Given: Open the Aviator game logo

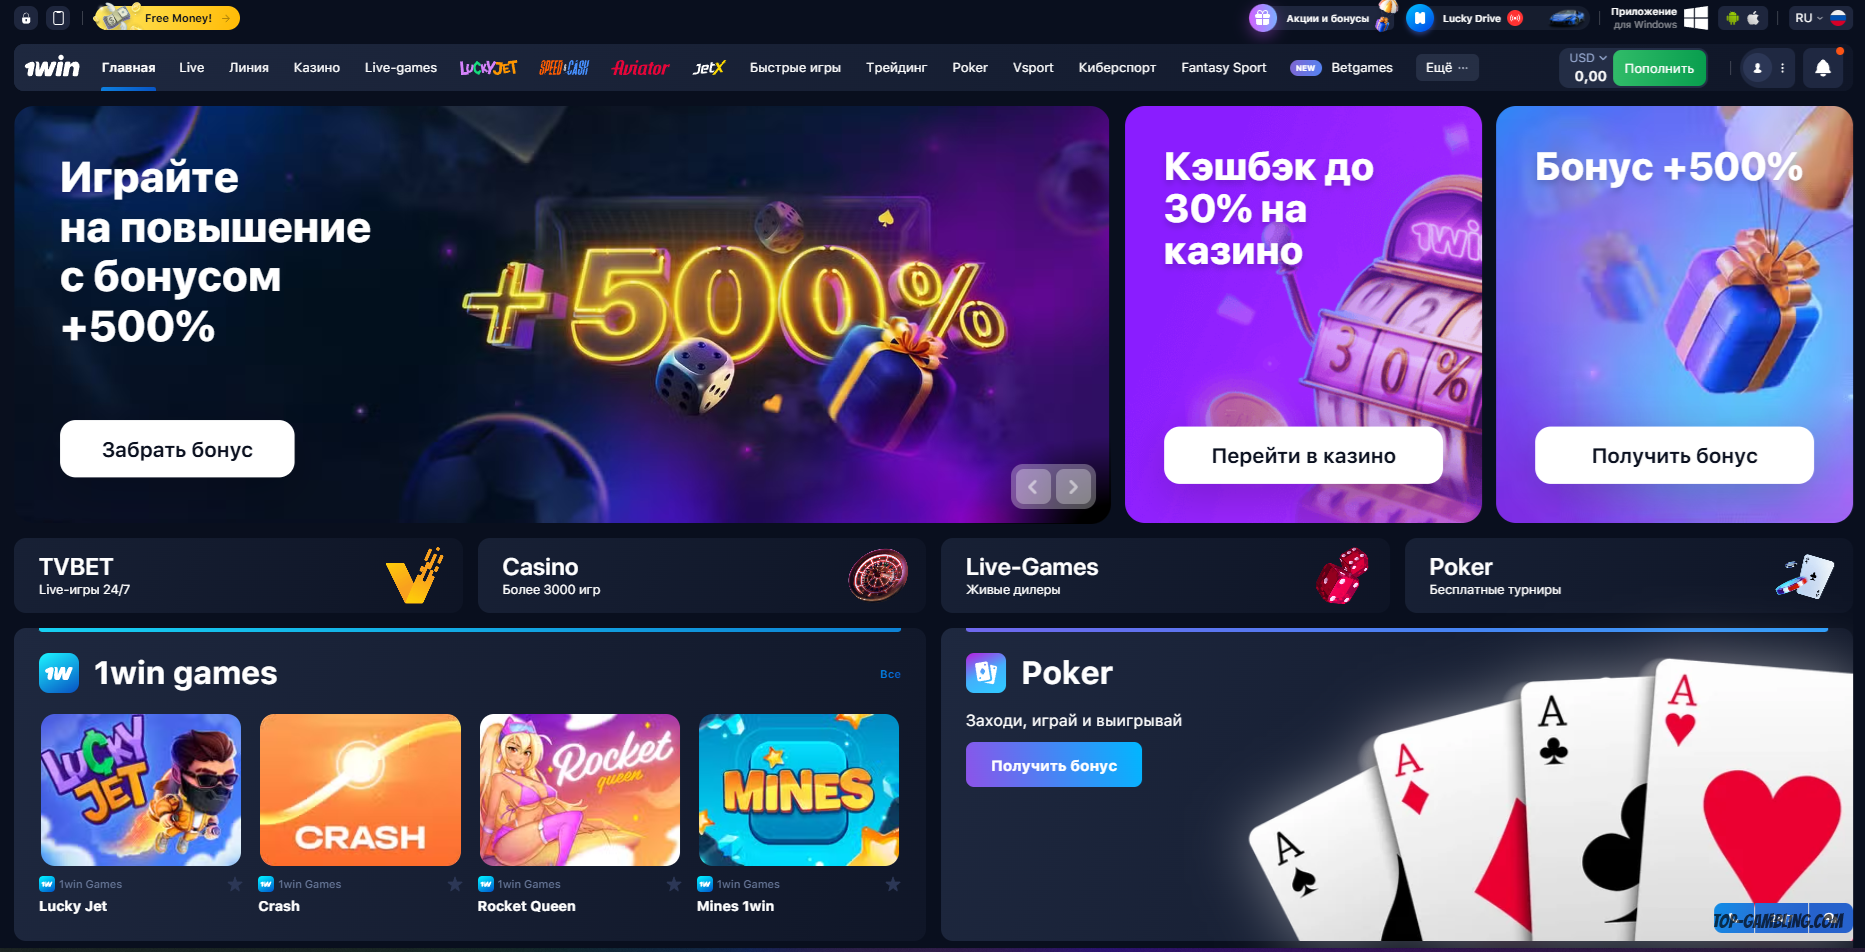Looking at the screenshot, I should point(640,68).
